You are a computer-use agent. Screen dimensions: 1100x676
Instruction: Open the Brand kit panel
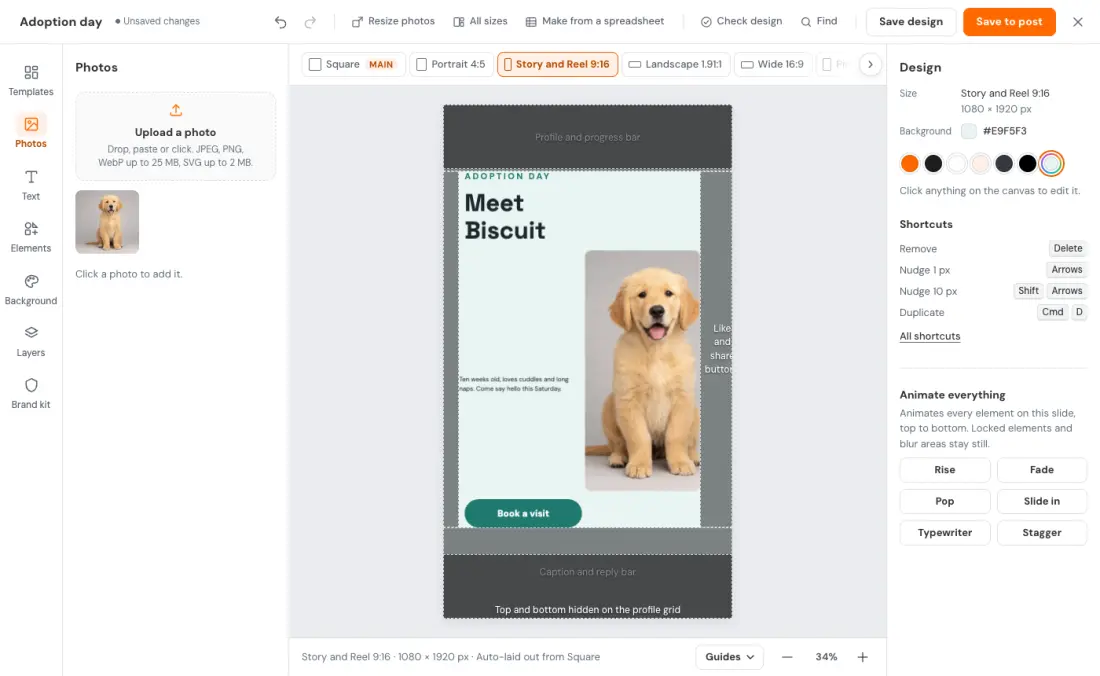tap(31, 393)
